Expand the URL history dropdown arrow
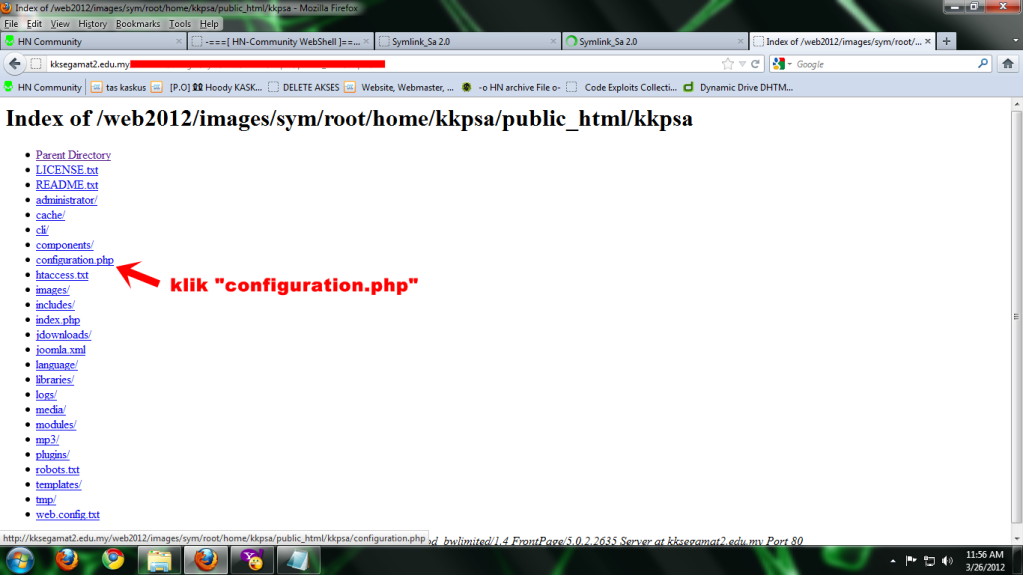Screen dimensions: 1023x575 pyautogui.click(x=742, y=64)
